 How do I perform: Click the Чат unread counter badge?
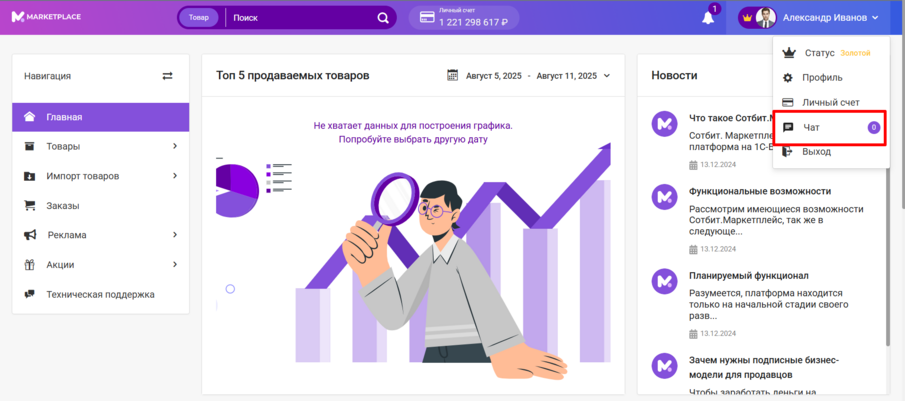point(874,127)
